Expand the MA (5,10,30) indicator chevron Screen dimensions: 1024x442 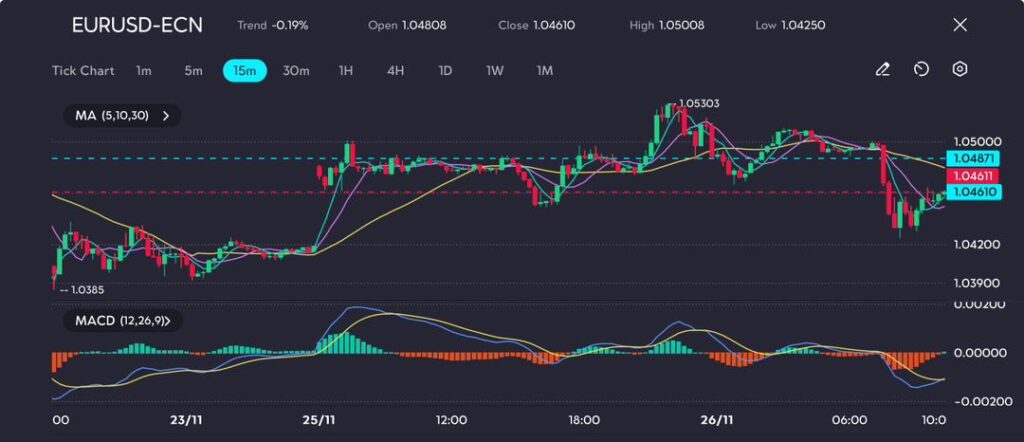(x=166, y=116)
